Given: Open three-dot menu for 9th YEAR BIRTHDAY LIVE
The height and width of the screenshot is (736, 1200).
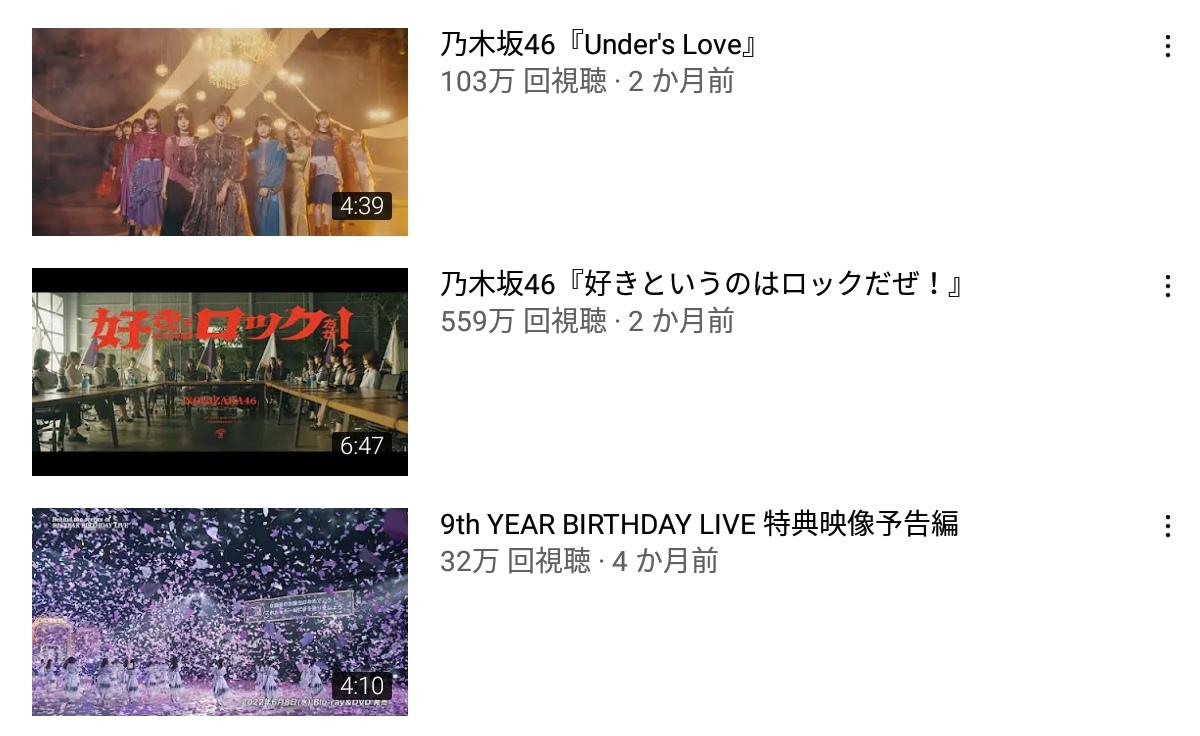Looking at the screenshot, I should coord(1167,526).
